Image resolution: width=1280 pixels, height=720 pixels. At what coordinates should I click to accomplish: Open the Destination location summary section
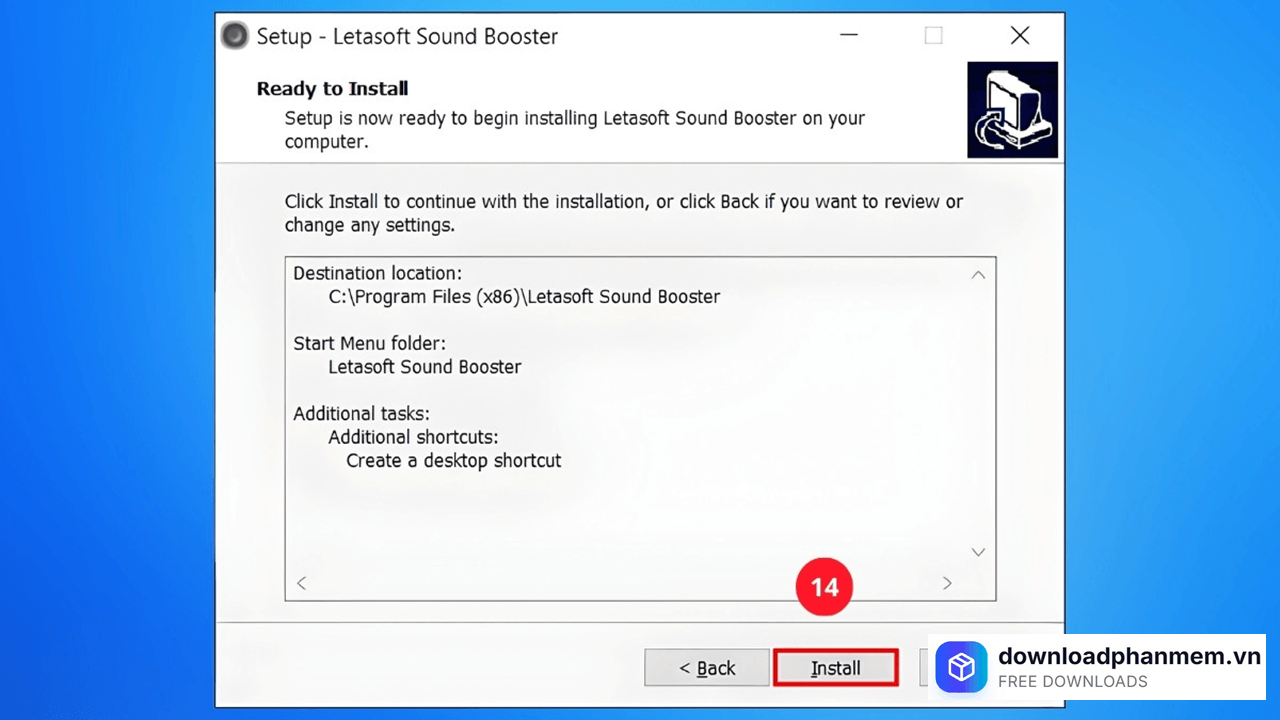coord(377,272)
